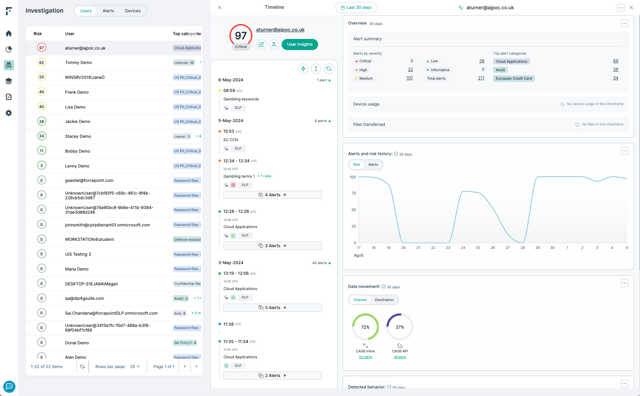The image size is (640, 396).
Task: Open the alerts link under CASB Inline
Action: [x=365, y=357]
